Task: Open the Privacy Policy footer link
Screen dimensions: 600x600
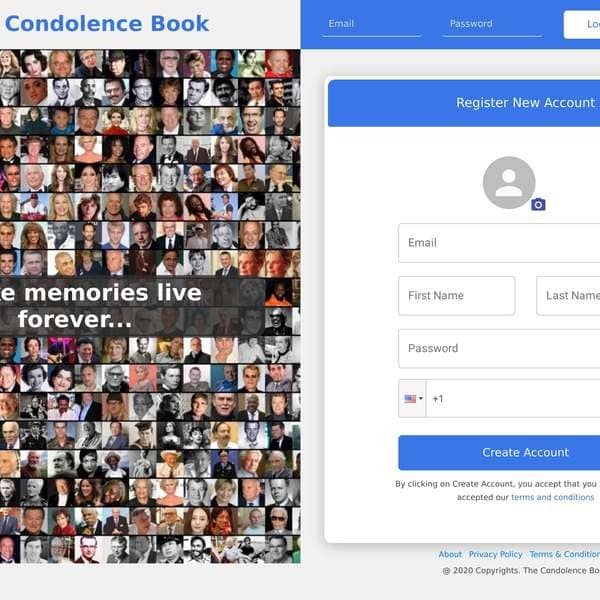Action: [x=496, y=554]
